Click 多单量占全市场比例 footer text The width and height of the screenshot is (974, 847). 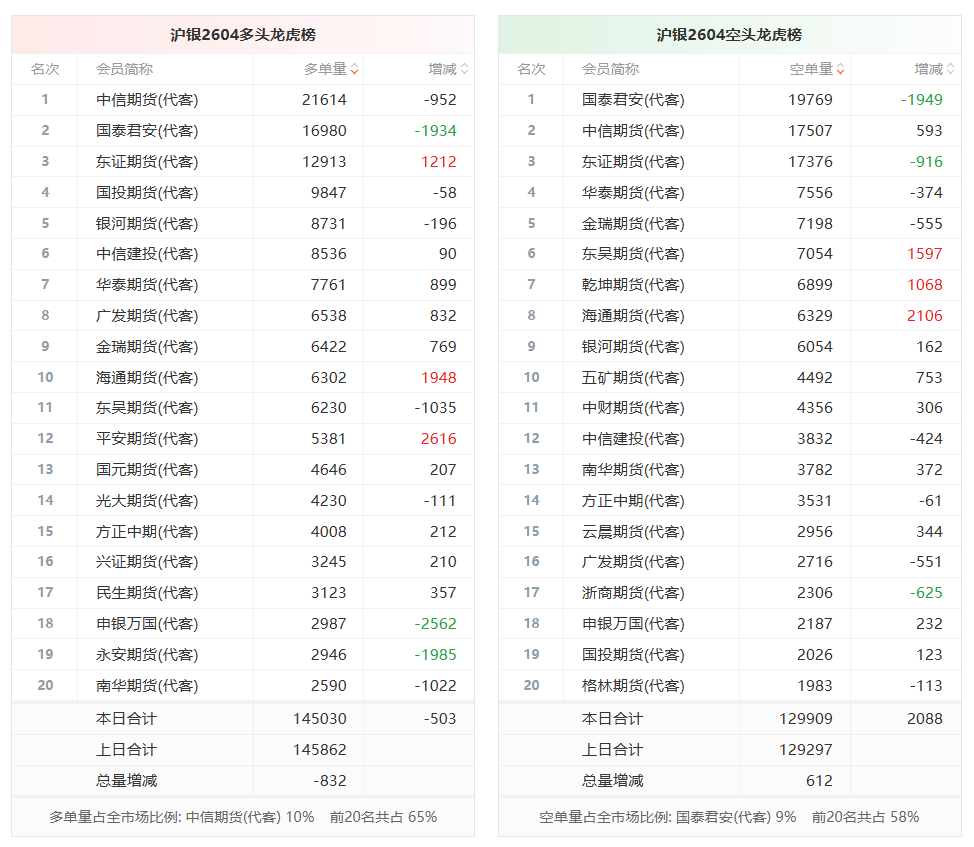(243, 817)
